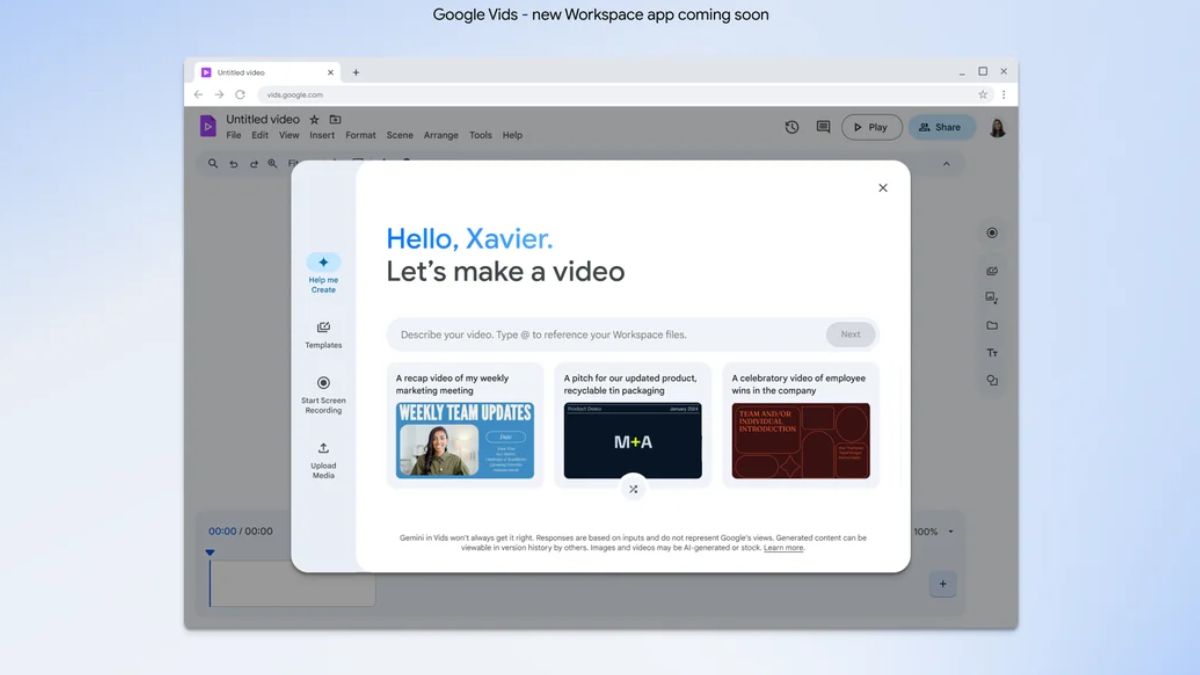Open the version history clock icon
Screen dimensions: 1200x675
[792, 127]
